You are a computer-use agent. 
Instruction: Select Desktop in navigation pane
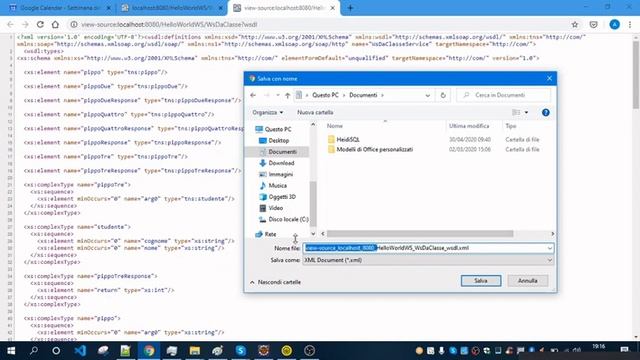274,140
